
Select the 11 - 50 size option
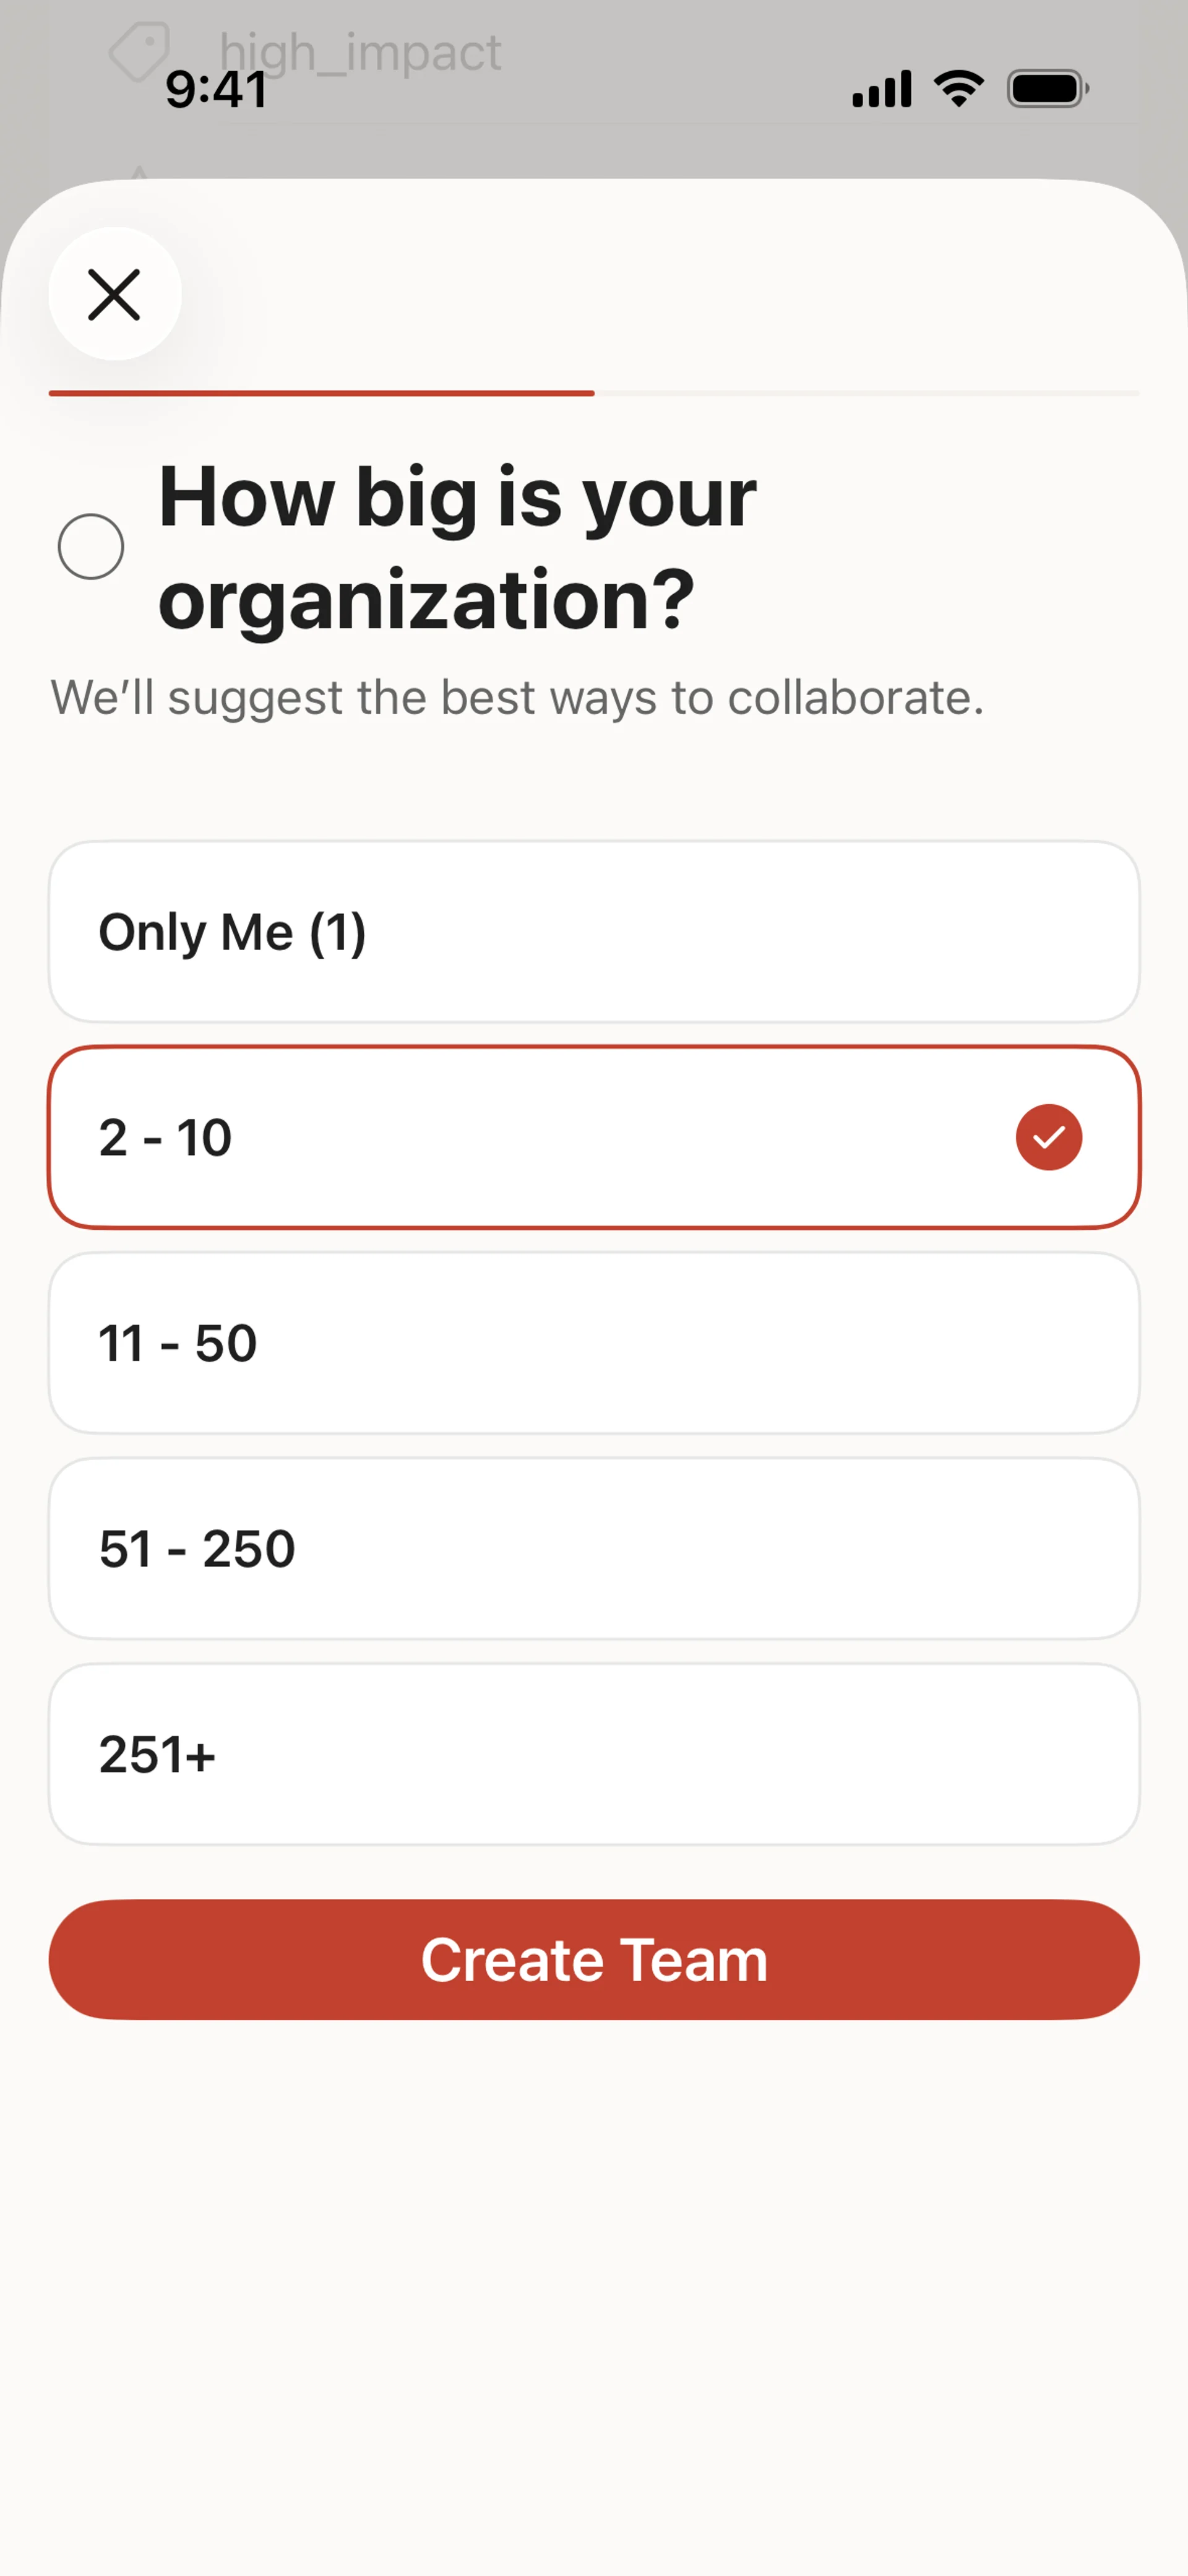(594, 1343)
